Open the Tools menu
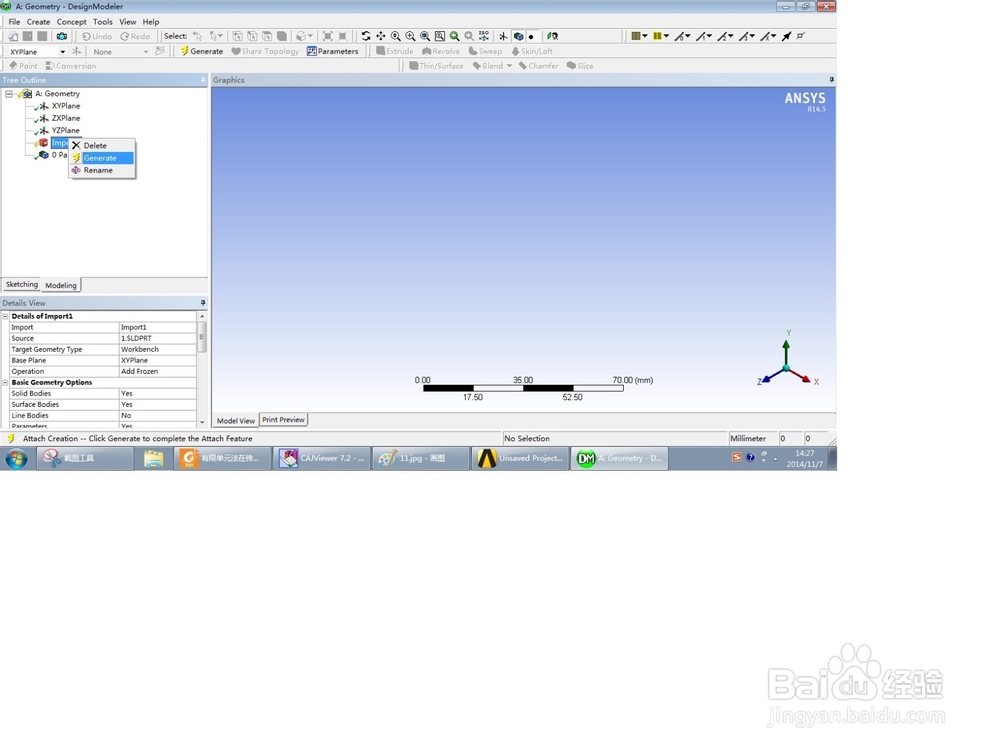This screenshot has width=1000, height=750. 103,22
